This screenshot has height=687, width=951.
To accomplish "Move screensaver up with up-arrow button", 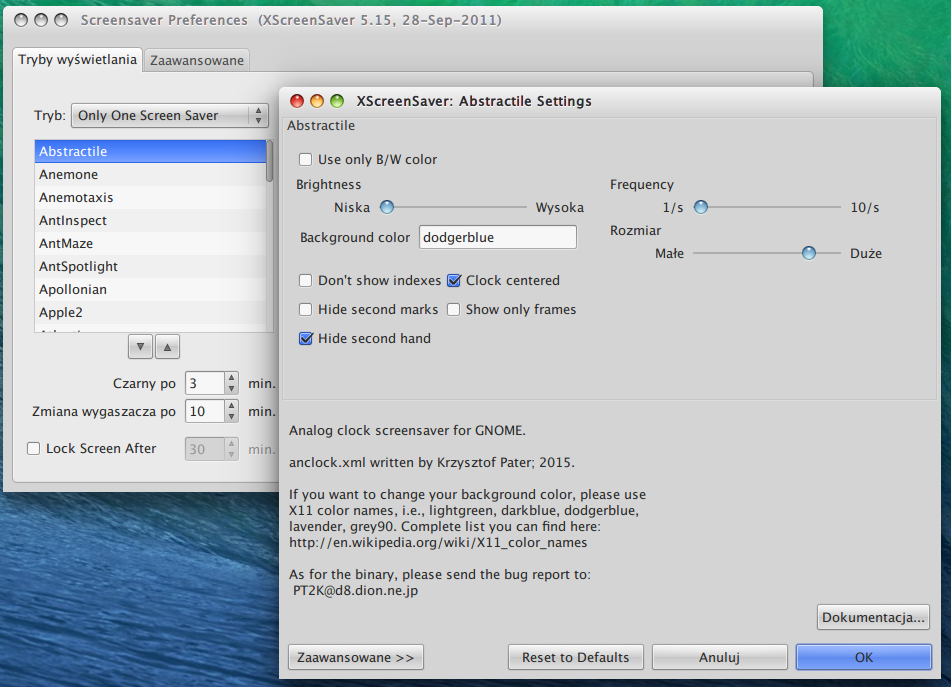I will pyautogui.click(x=167, y=347).
